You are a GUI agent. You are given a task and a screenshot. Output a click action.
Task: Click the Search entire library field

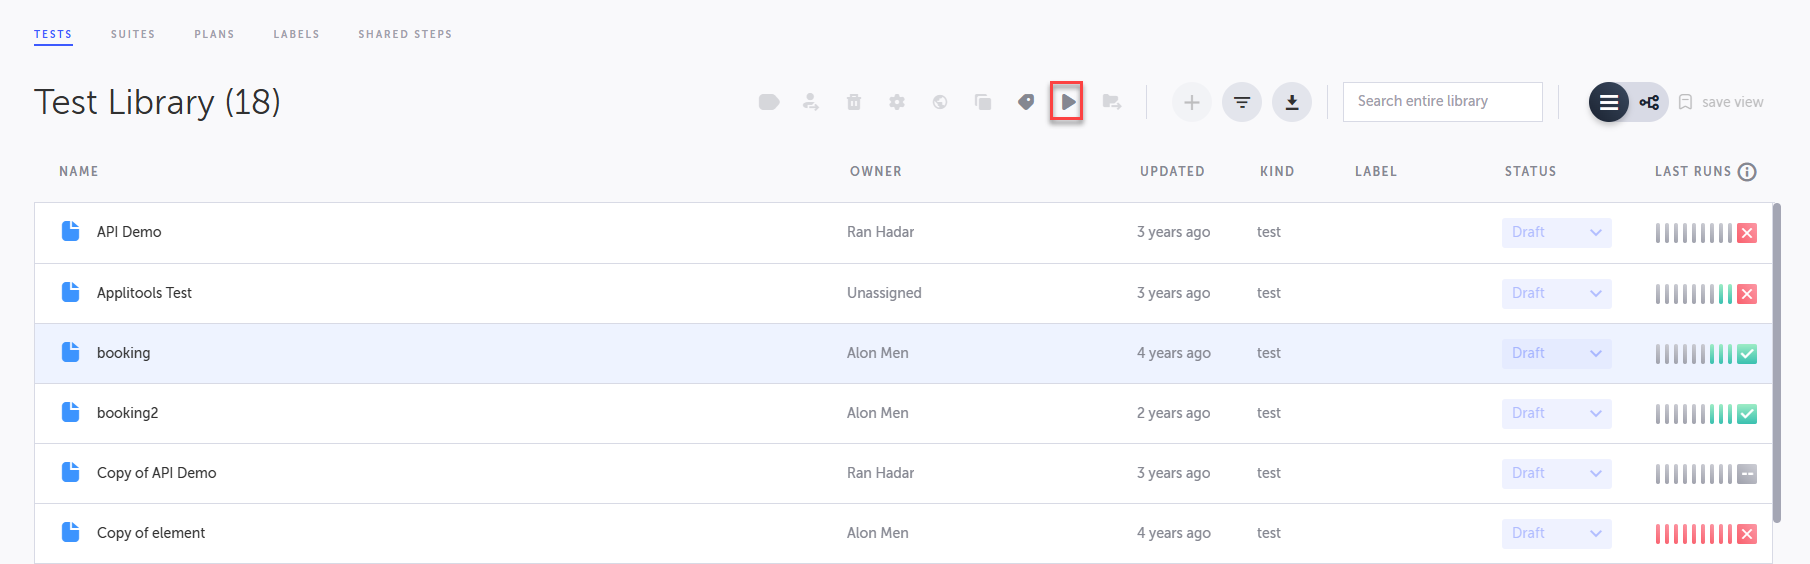coord(1442,102)
